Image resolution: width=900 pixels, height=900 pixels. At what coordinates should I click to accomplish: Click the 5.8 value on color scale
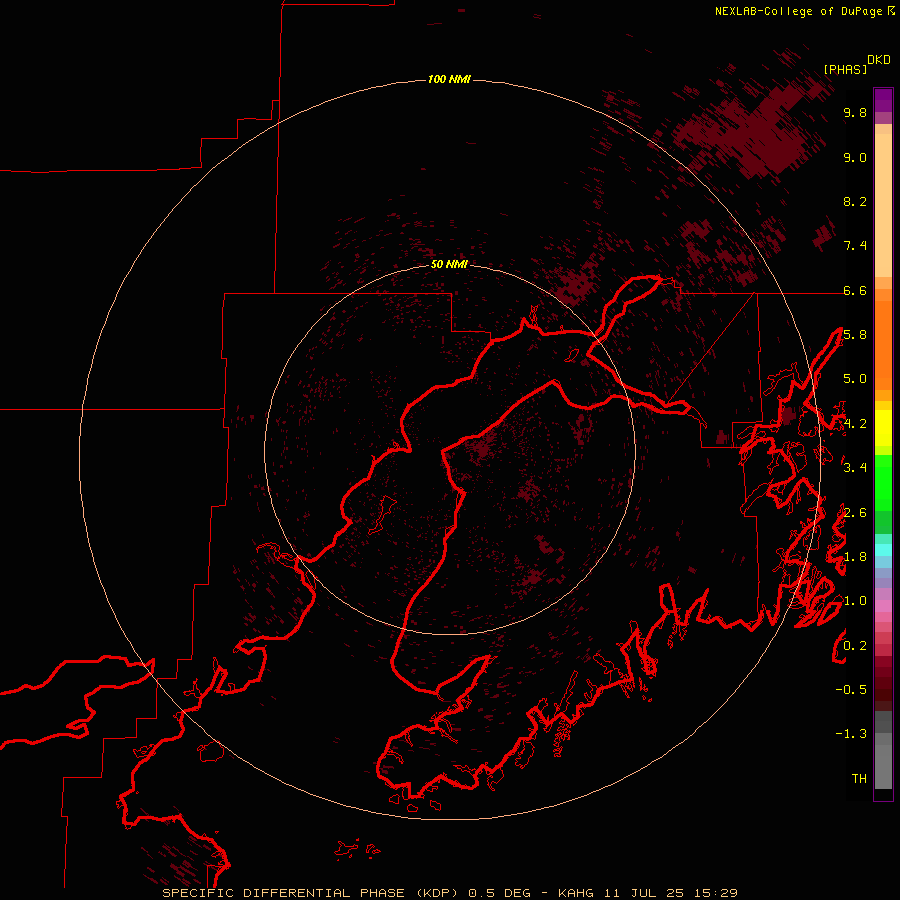855,335
